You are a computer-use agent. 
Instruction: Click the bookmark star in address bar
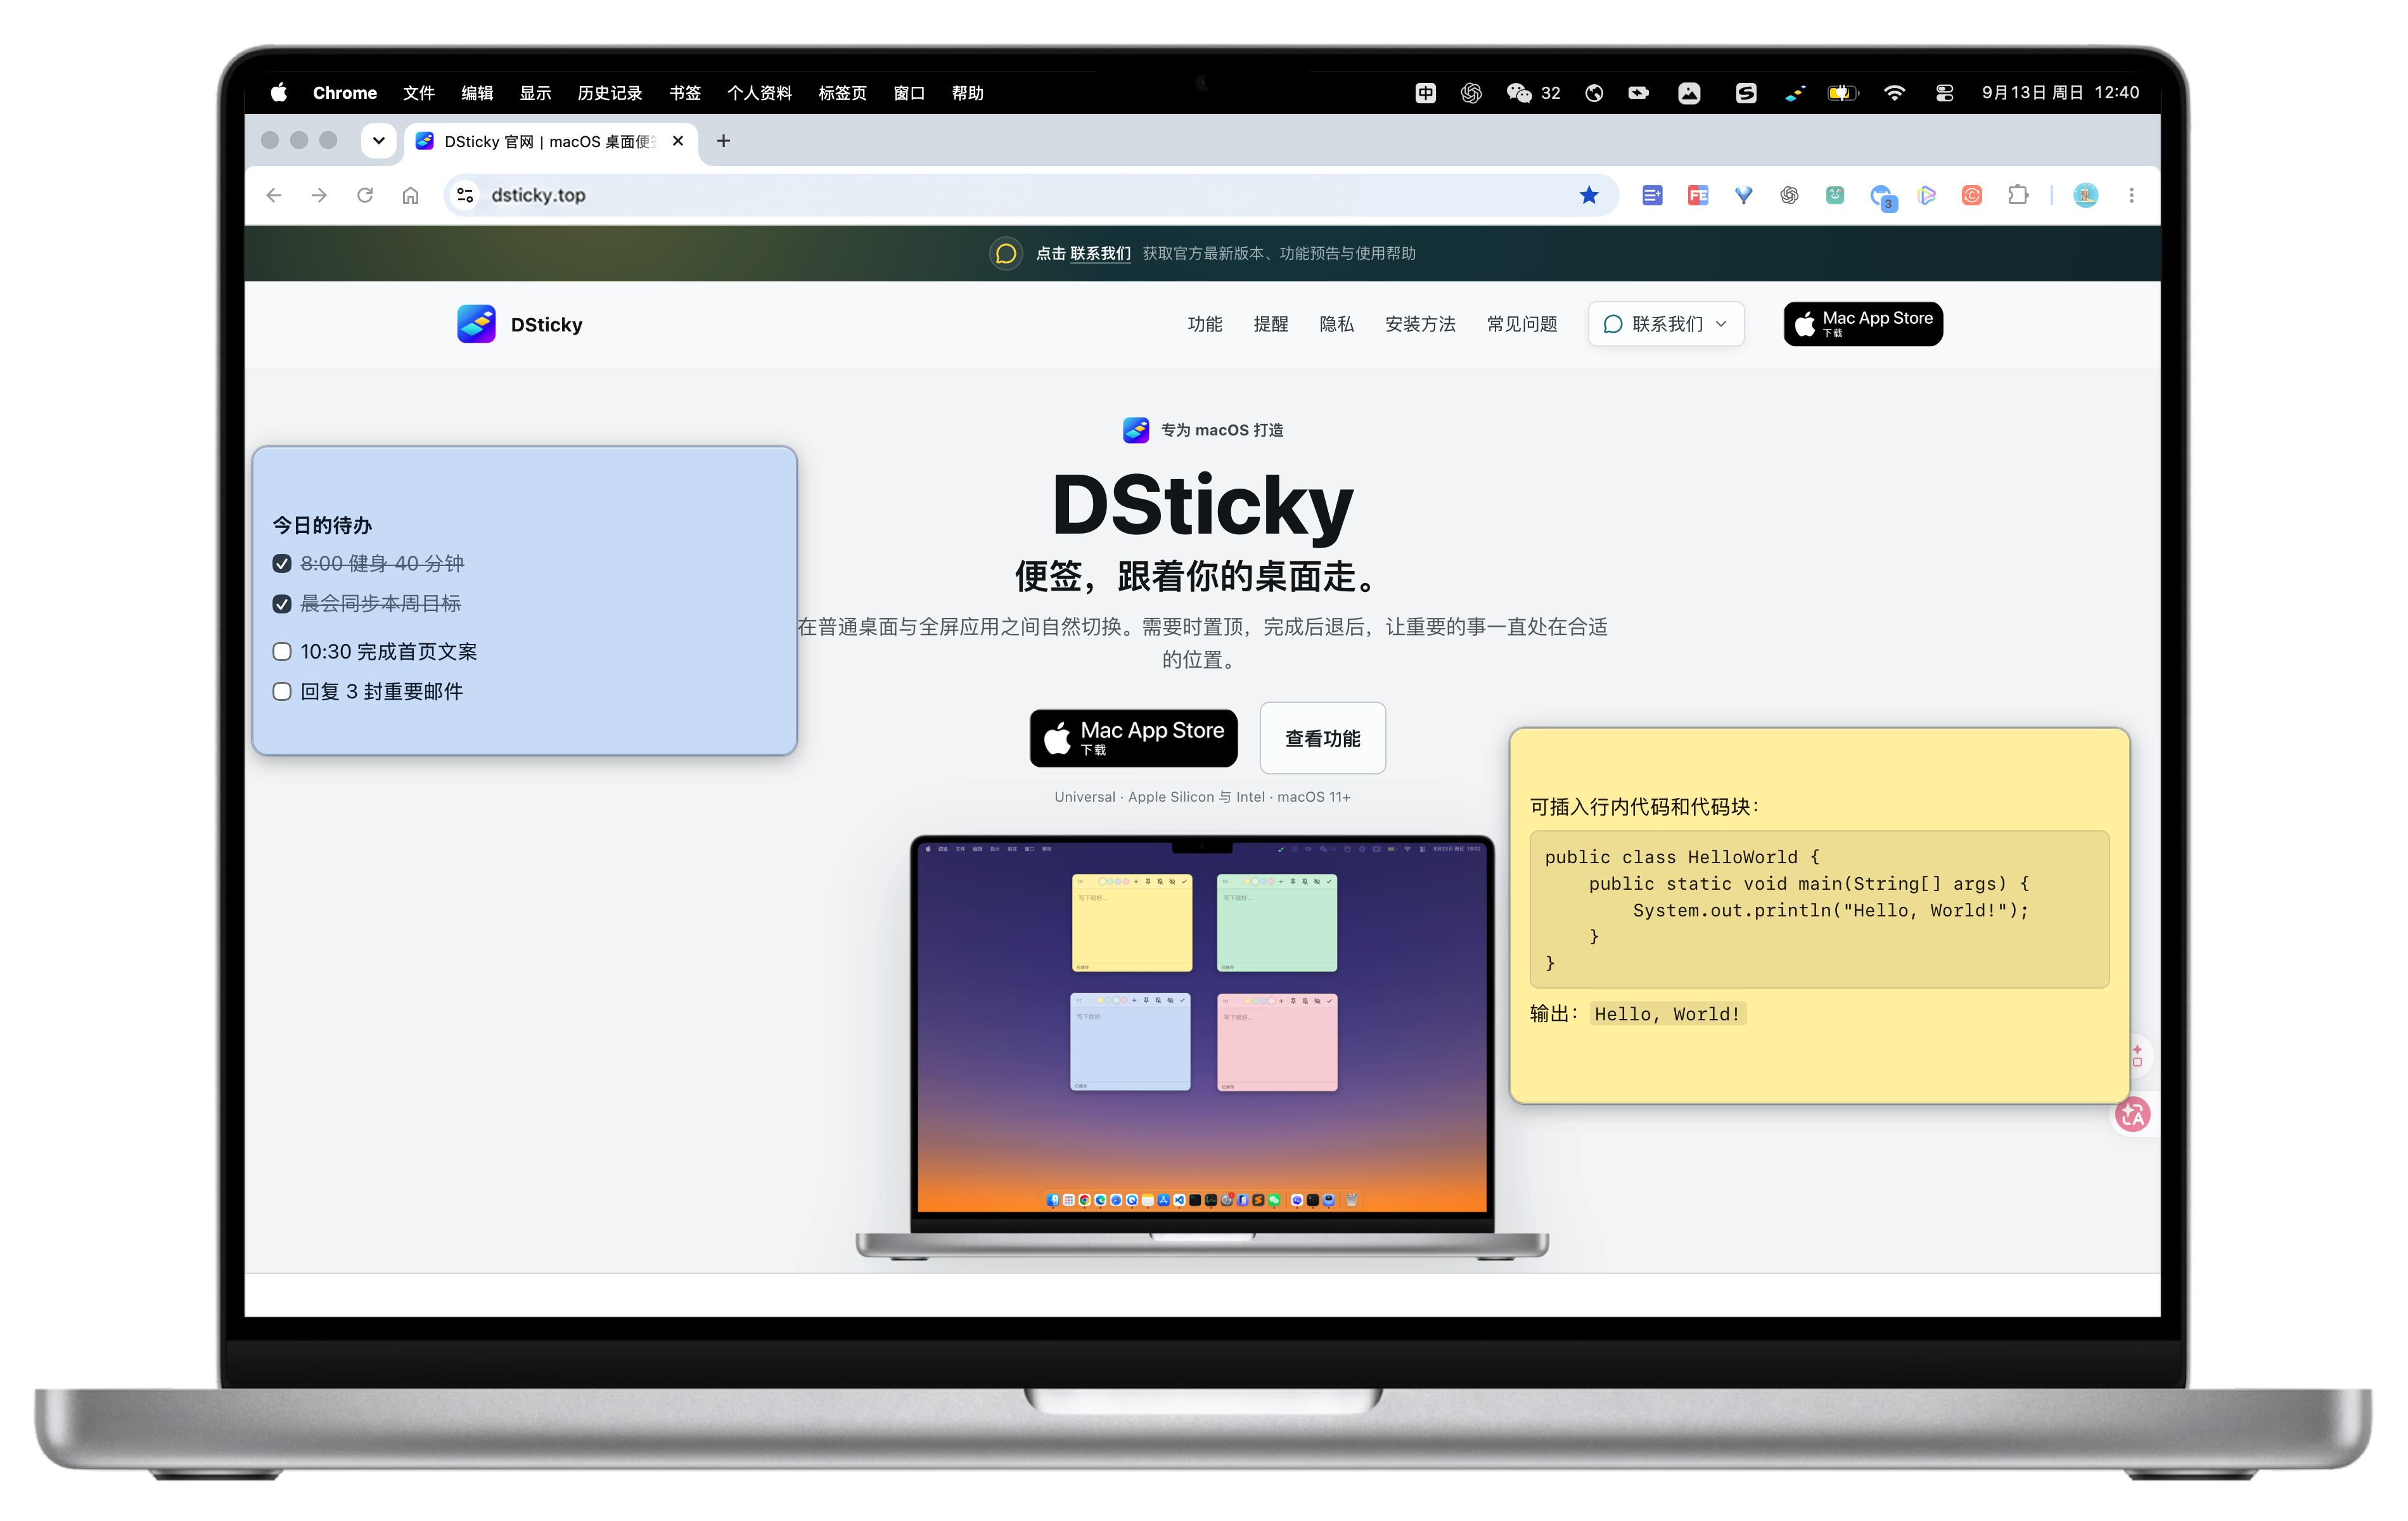(1588, 195)
